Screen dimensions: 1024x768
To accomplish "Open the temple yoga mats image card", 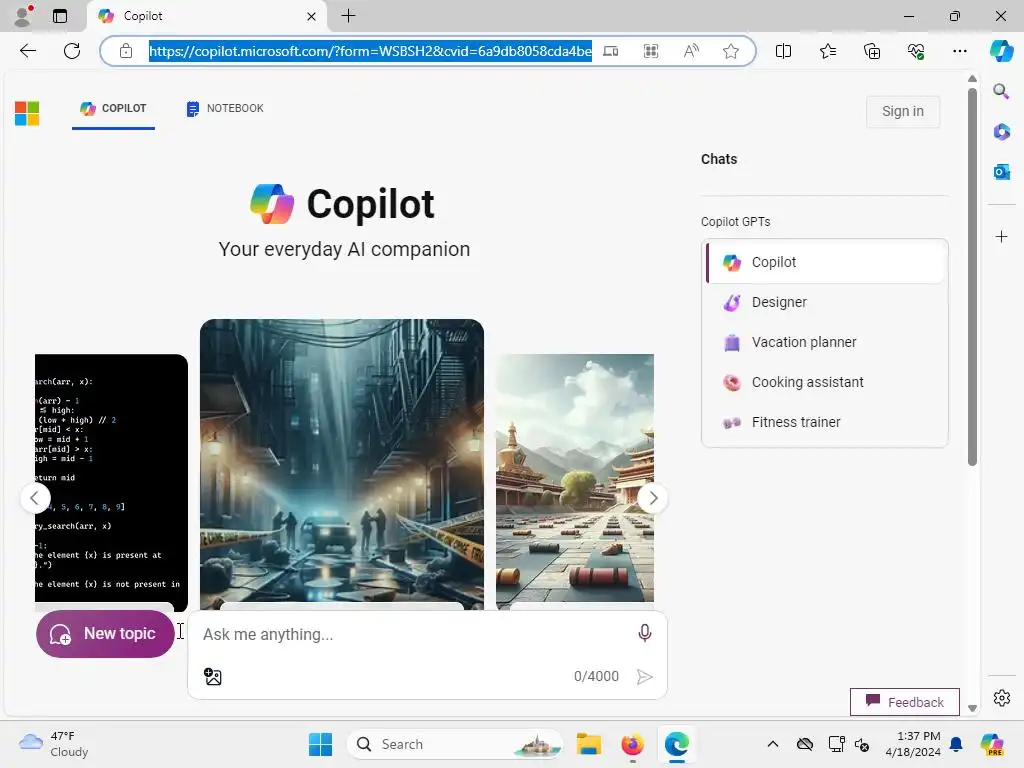I will pyautogui.click(x=575, y=481).
